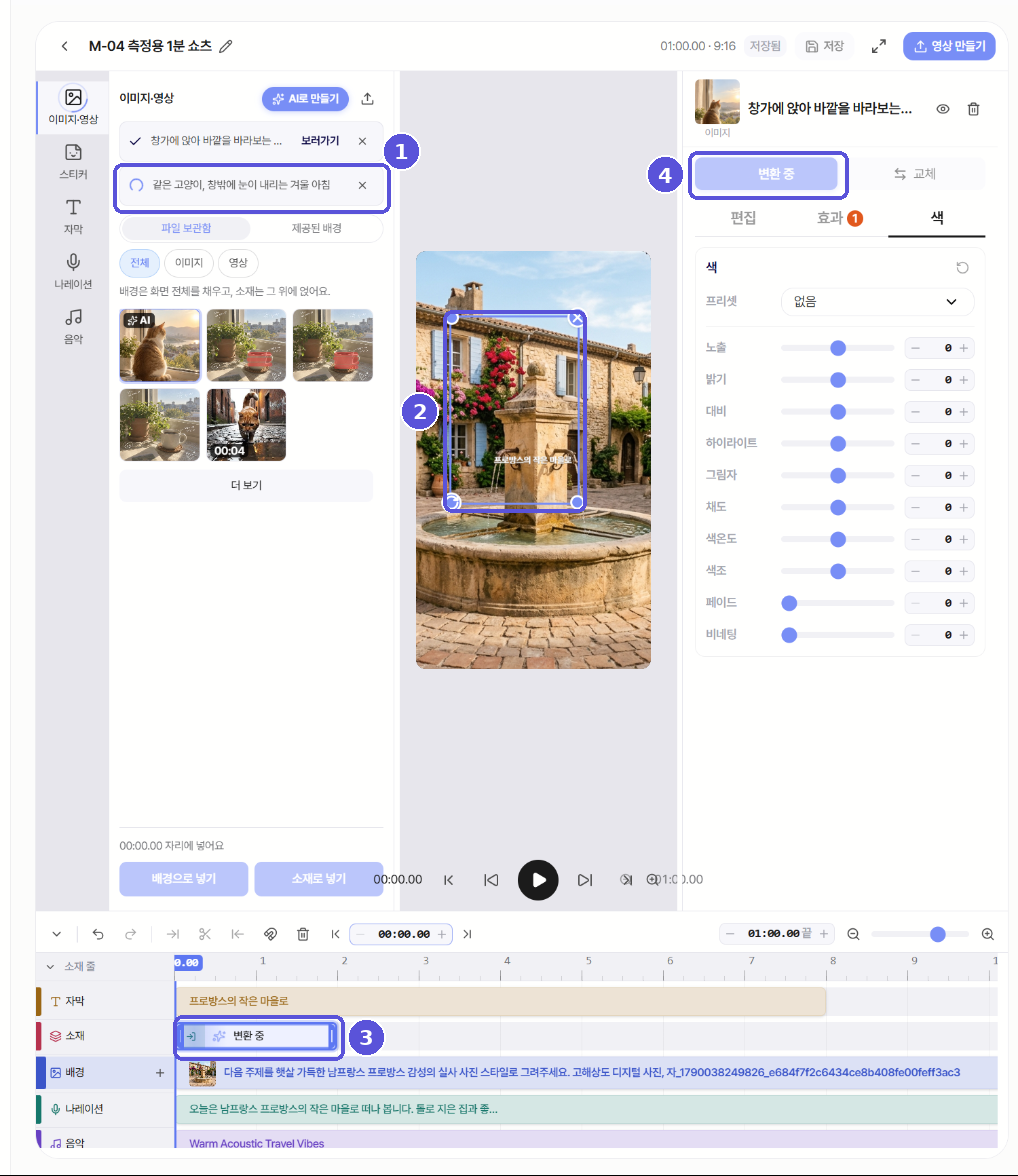This screenshot has height=1176, width=1018.
Task: Toggle visibility eye icon for the image
Action: pos(943,109)
